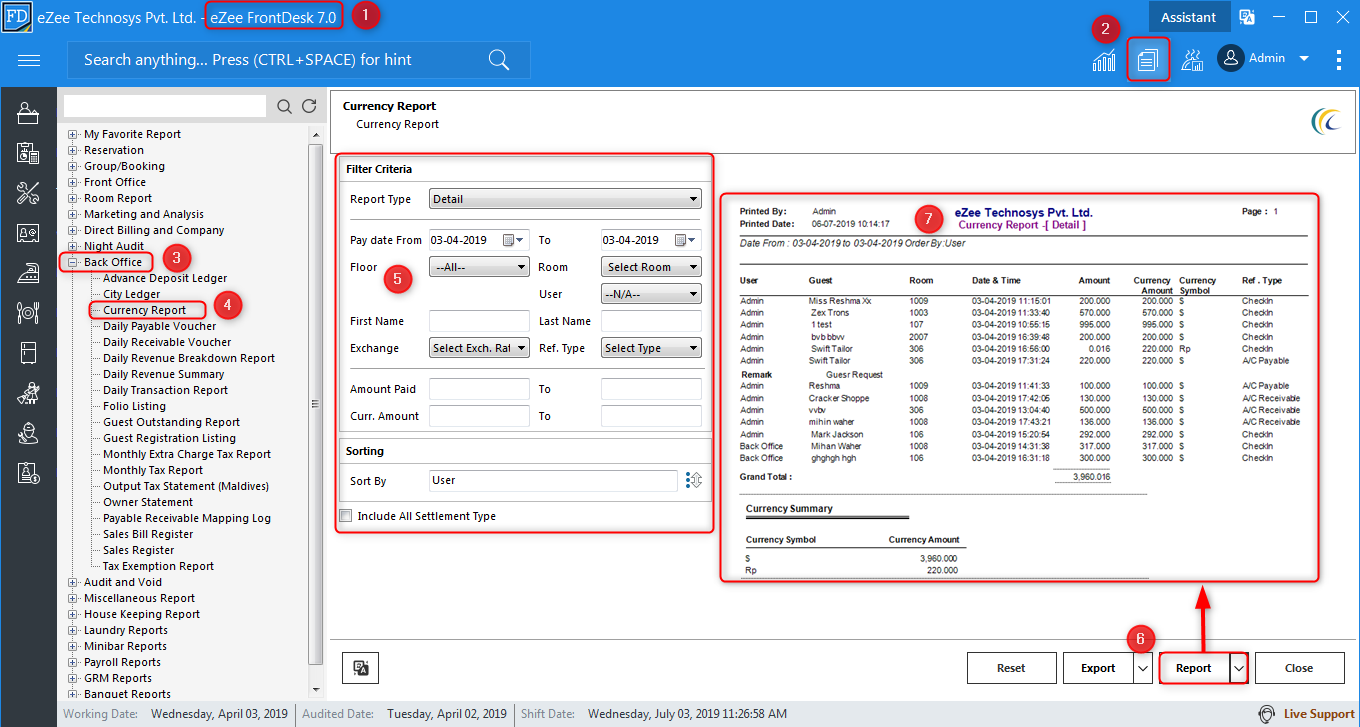The image size is (1360, 727).
Task: Click the First Name input field
Action: click(x=479, y=321)
